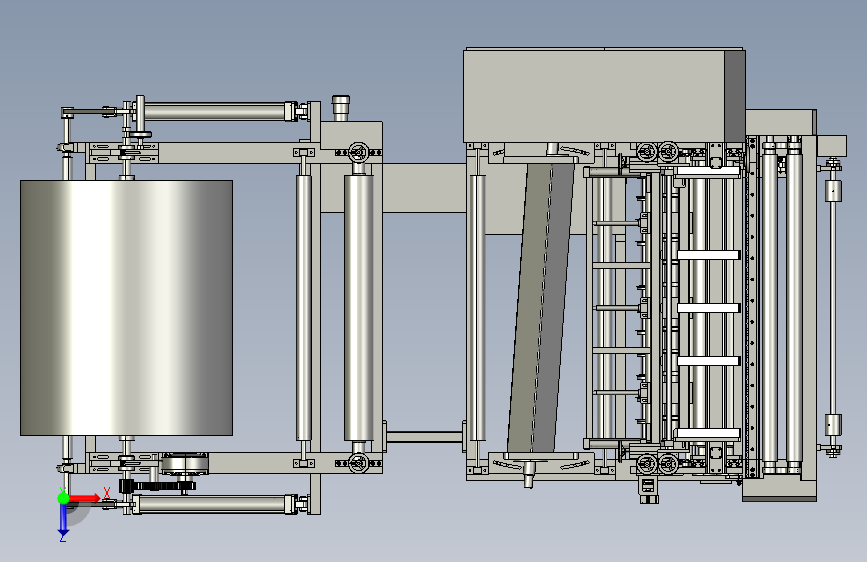Select the upper handwheel above the thick roller
Screen dimensions: 867x562
click(359, 152)
